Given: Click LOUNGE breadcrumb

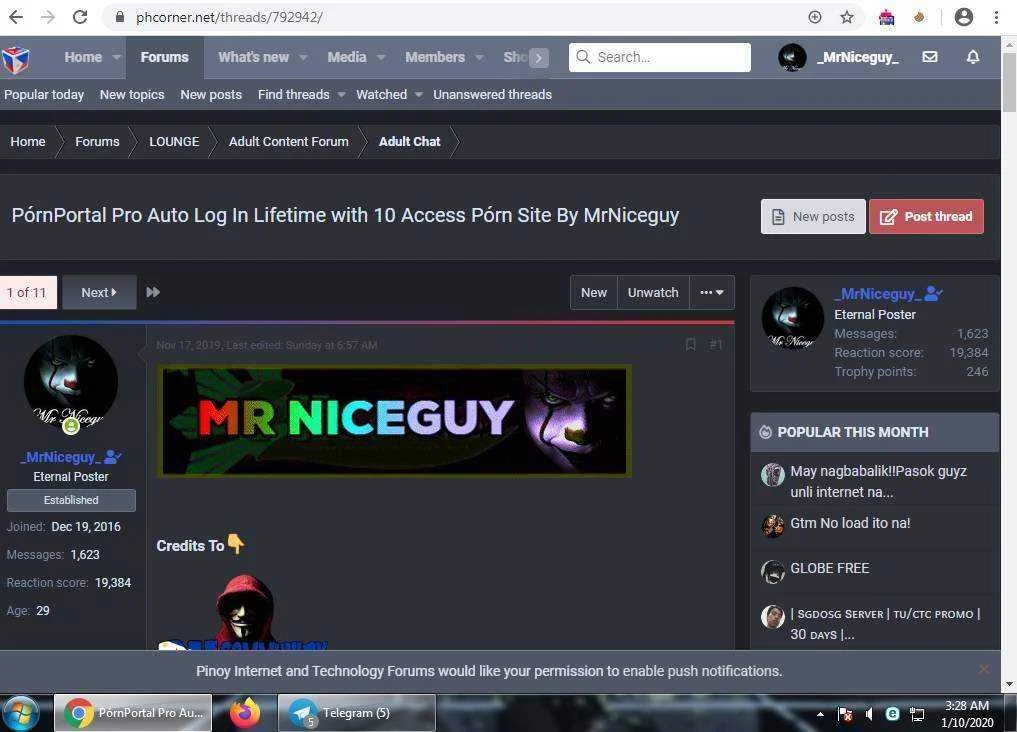Looking at the screenshot, I should [174, 141].
